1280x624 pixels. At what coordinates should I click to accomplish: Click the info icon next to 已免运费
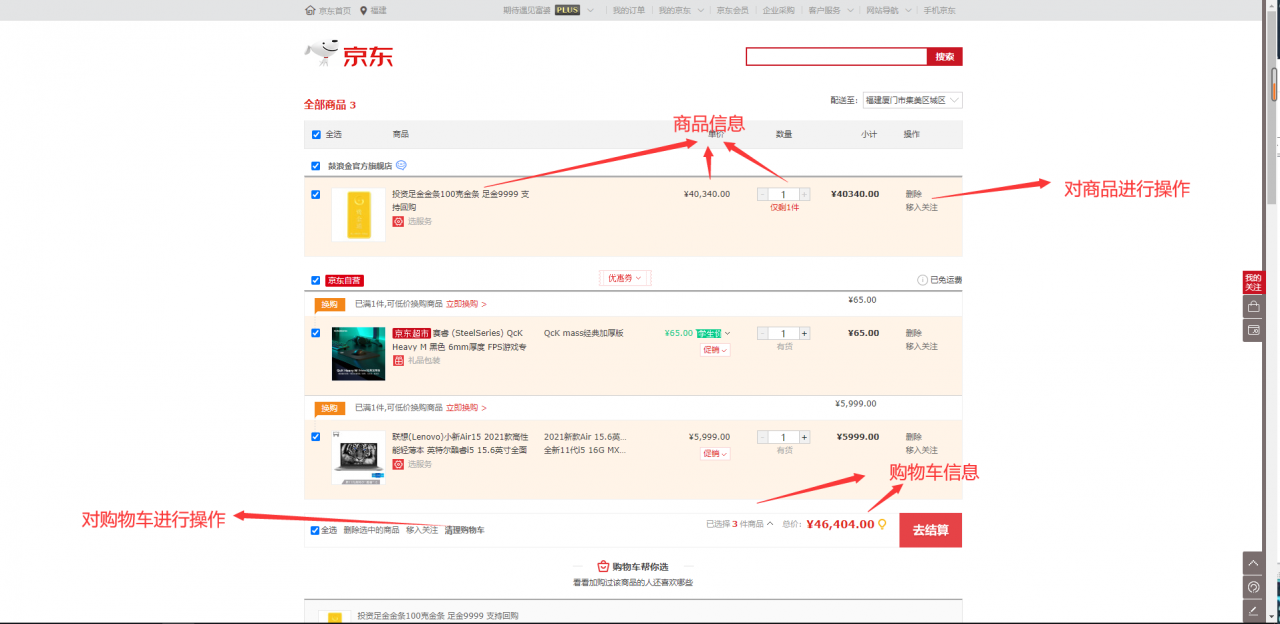[x=922, y=280]
